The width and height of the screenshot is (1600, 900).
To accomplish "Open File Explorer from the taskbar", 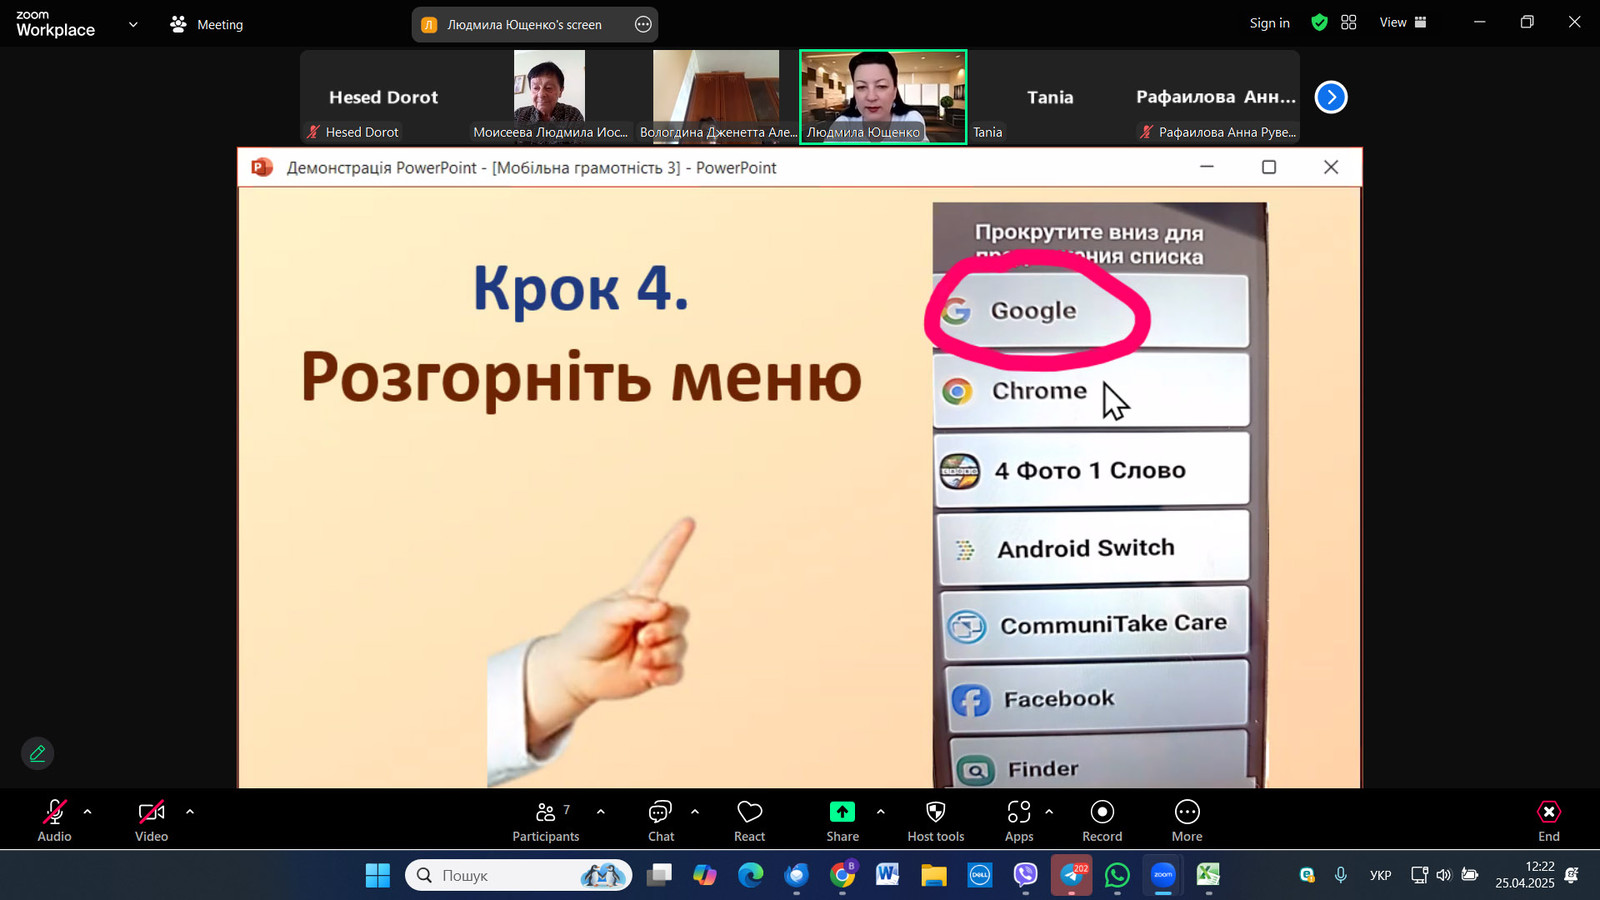I will [934, 875].
